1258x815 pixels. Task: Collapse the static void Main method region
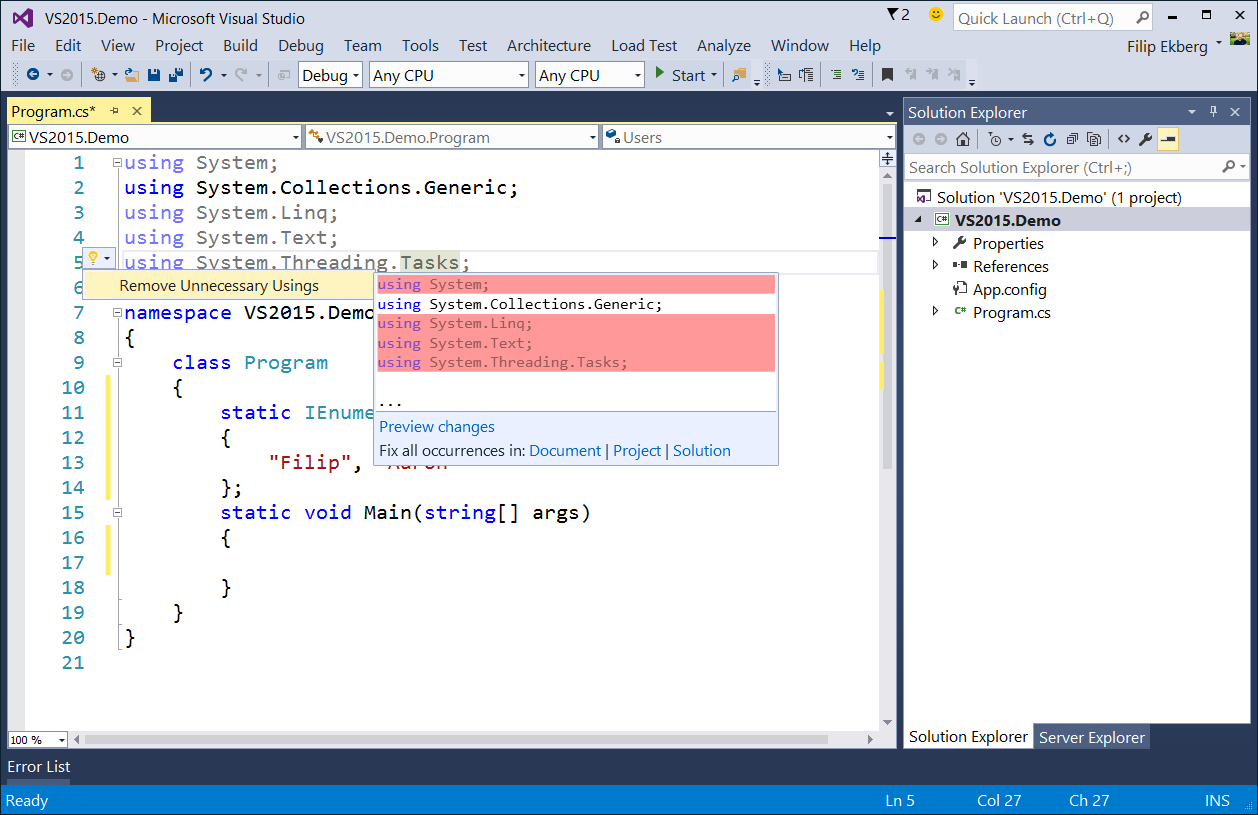117,513
